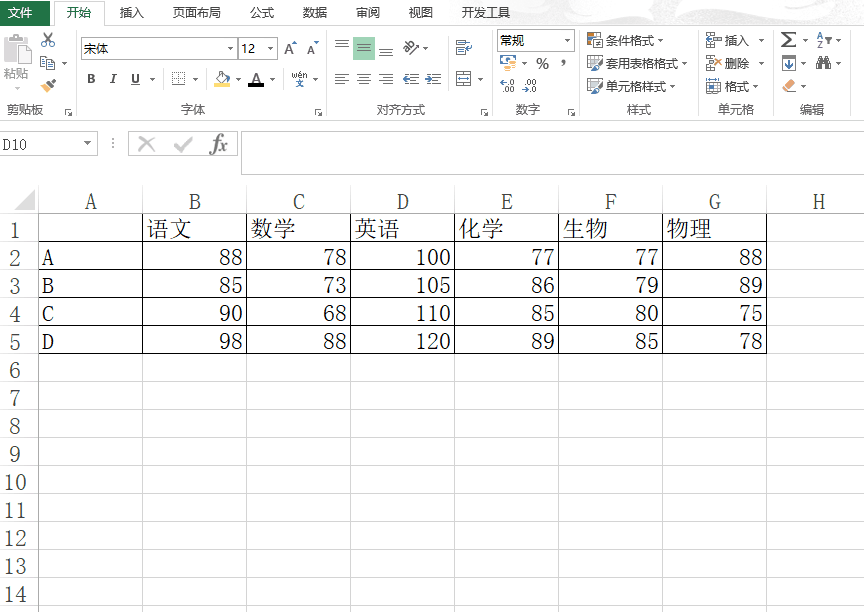Click the Paste clipboard icon
Viewport: 864px width, 612px height.
(x=17, y=50)
